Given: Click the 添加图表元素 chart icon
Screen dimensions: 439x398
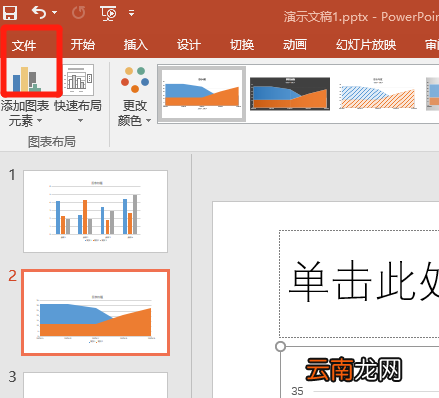Looking at the screenshot, I should [x=28, y=79].
